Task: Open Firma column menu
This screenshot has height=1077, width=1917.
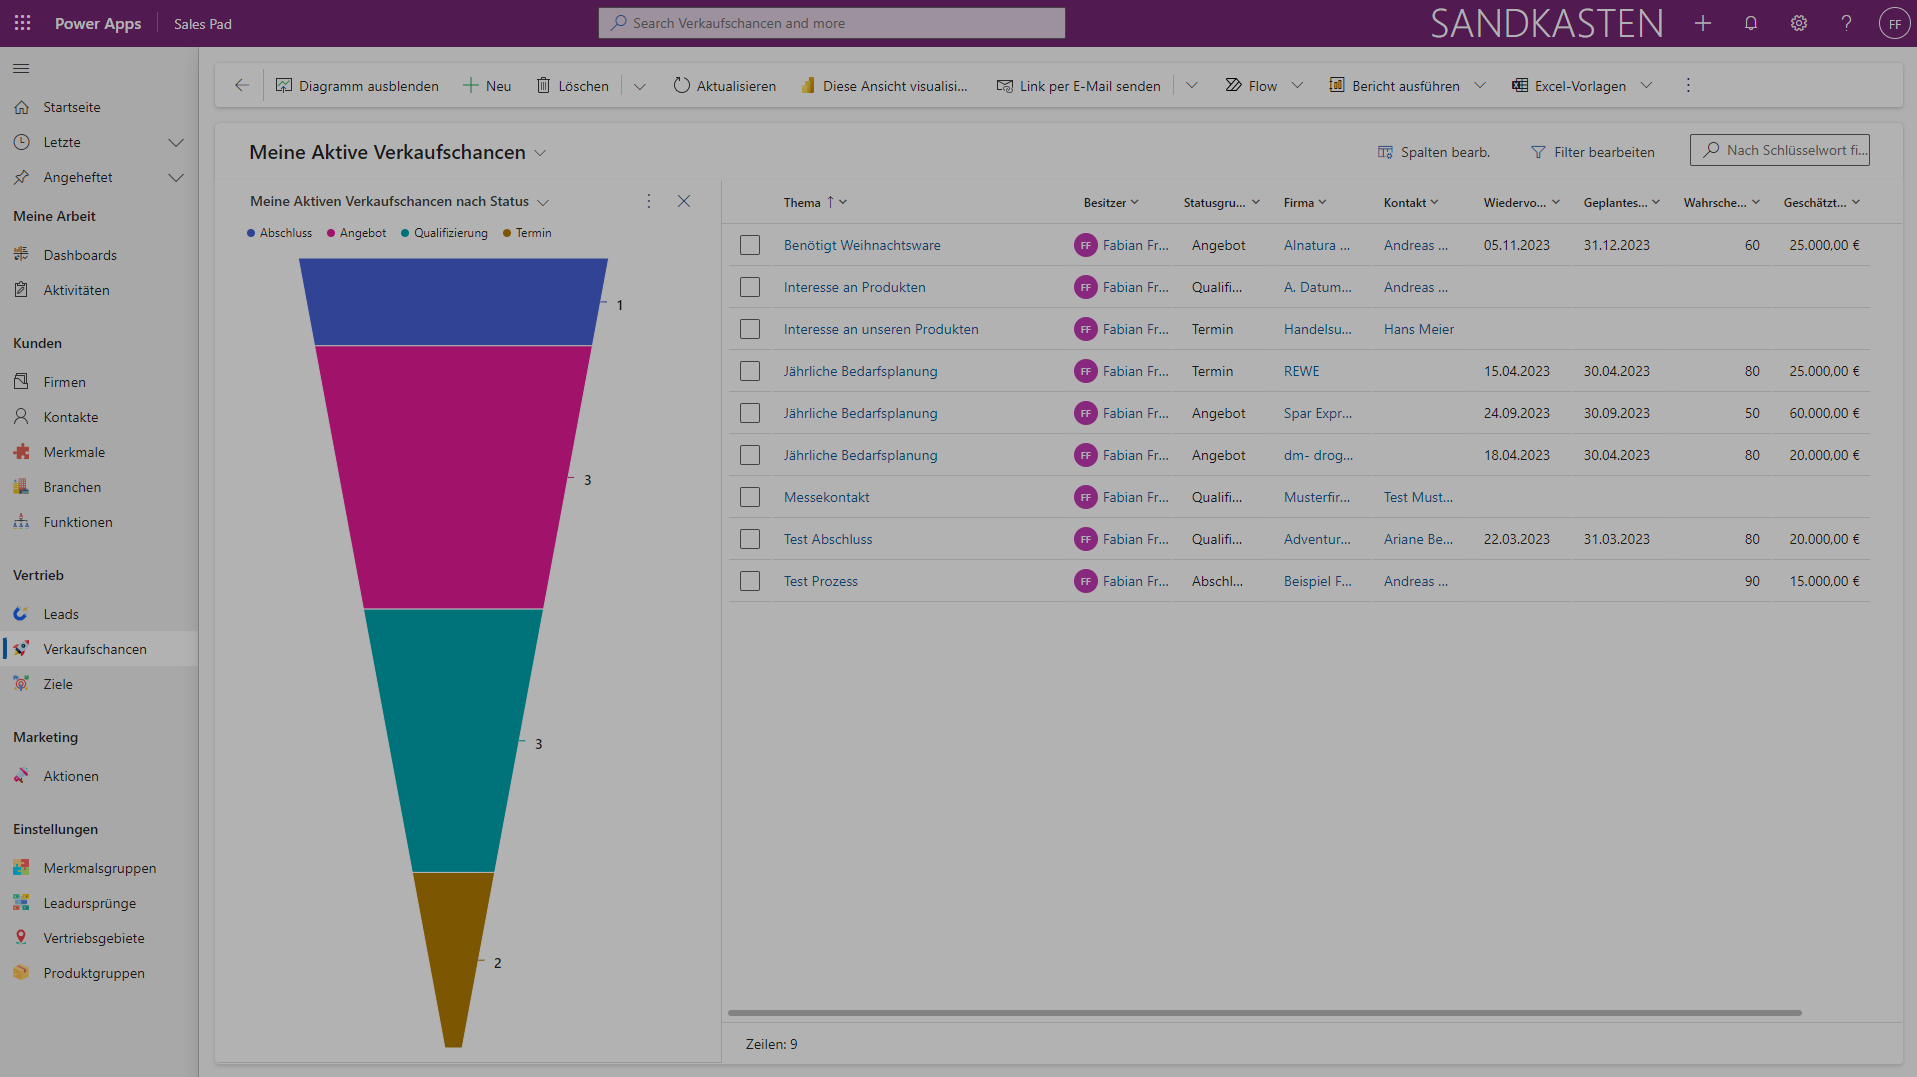Action: click(x=1305, y=202)
